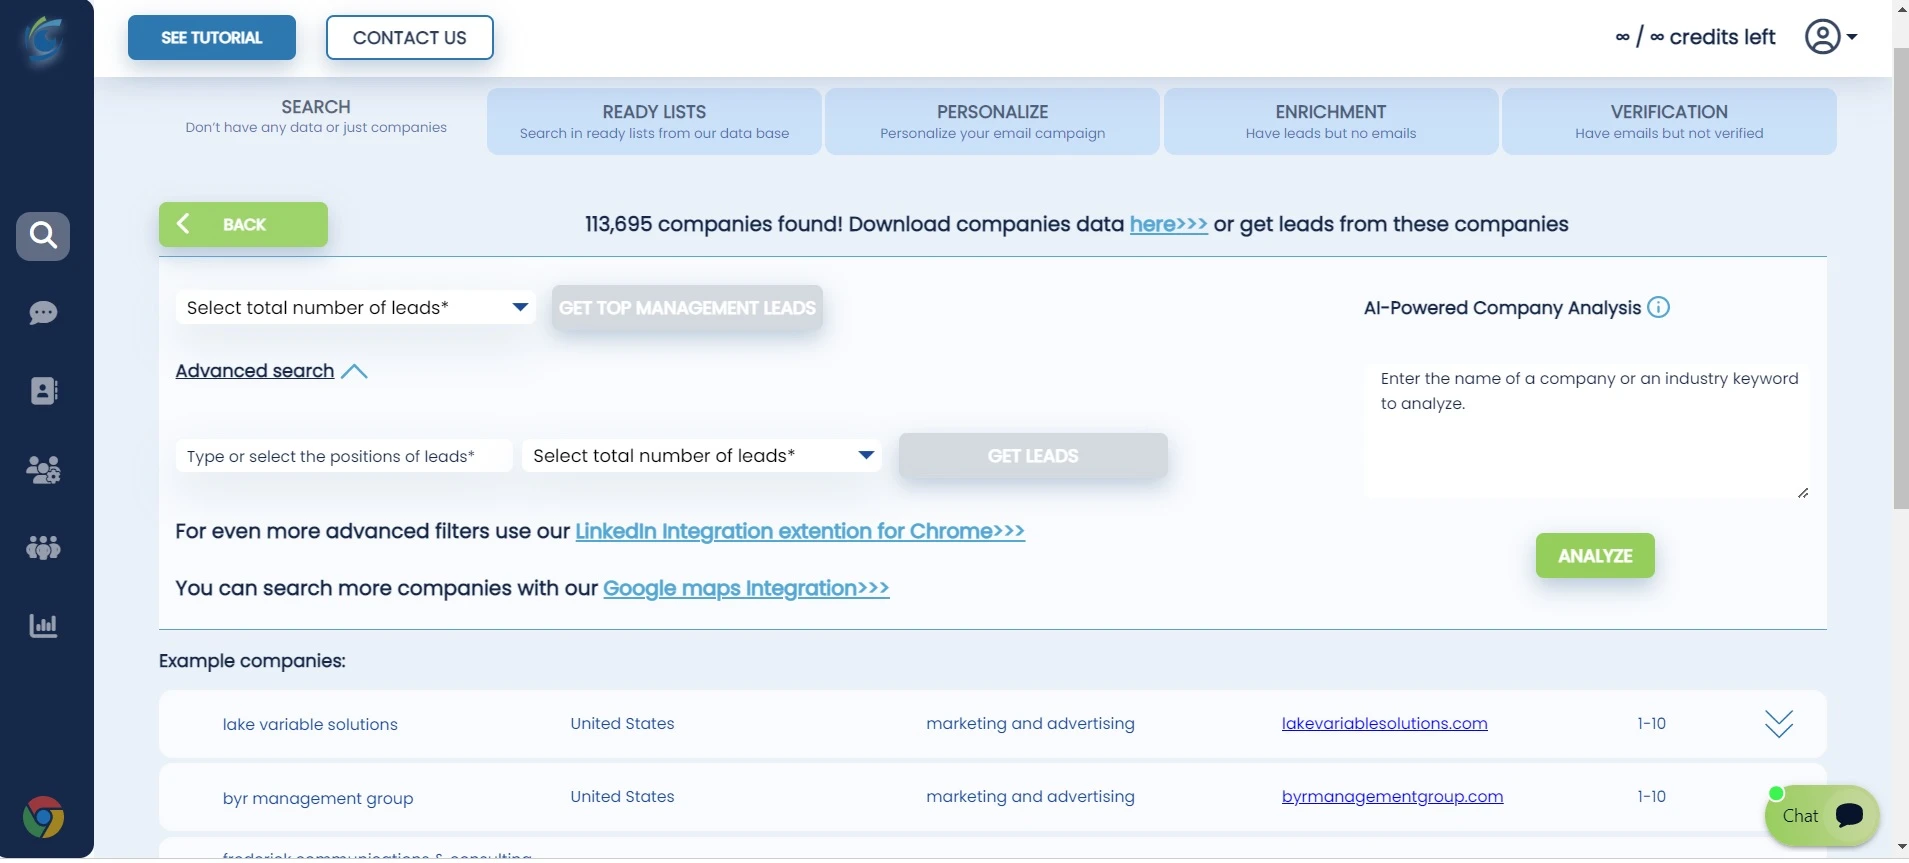
Task: Open the bar chart analytics sidebar icon
Action: pyautogui.click(x=43, y=626)
